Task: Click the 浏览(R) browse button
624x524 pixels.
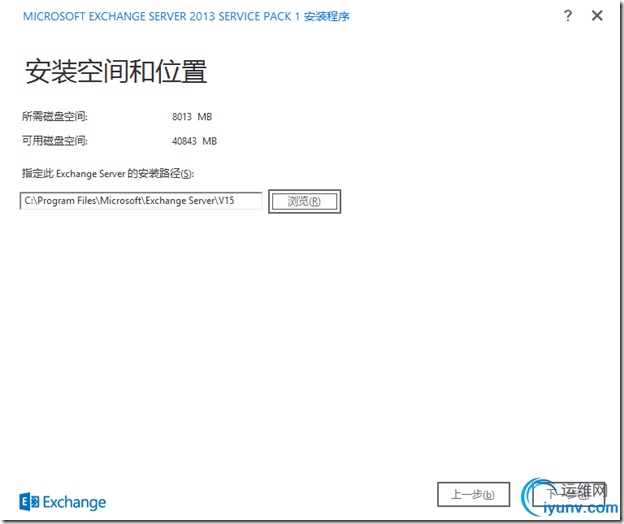Action: coord(304,201)
